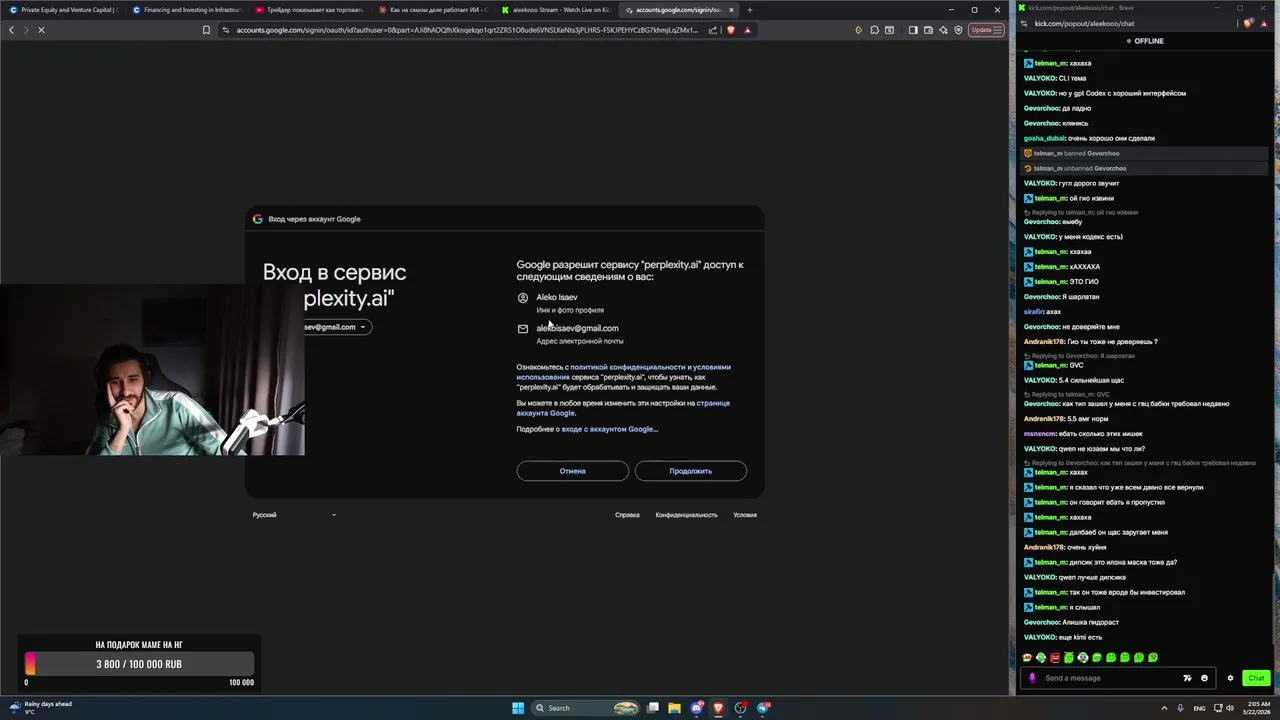Switch to Как на самом деле работает ИИ tab
Screen dimensions: 1280x720
tap(432, 10)
